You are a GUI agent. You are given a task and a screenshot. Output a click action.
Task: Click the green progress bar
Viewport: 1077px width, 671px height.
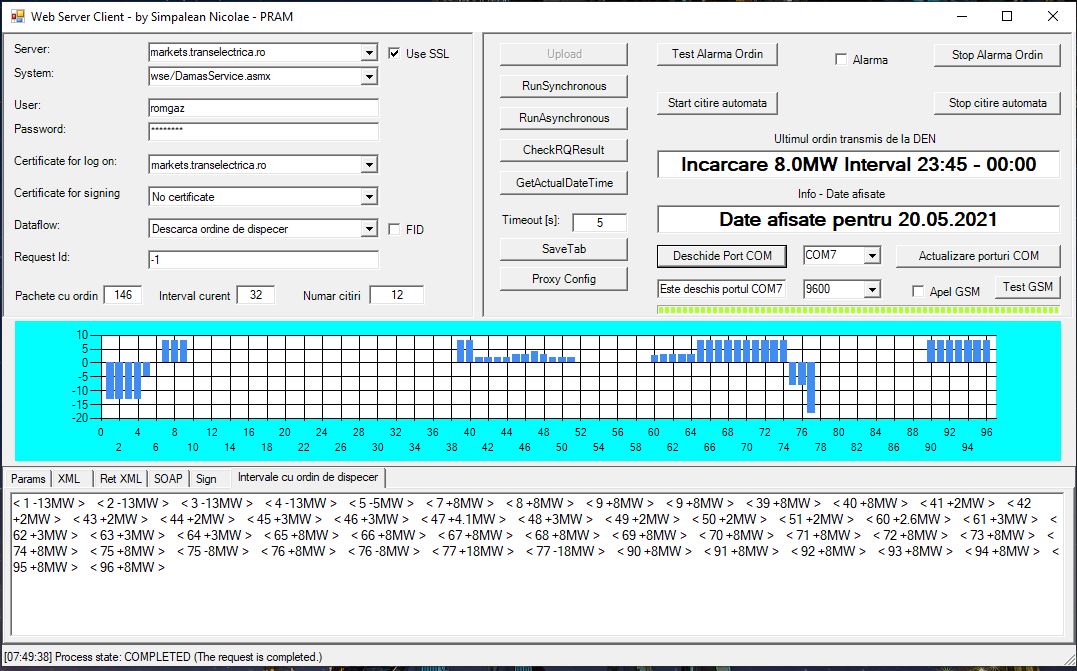tap(857, 310)
